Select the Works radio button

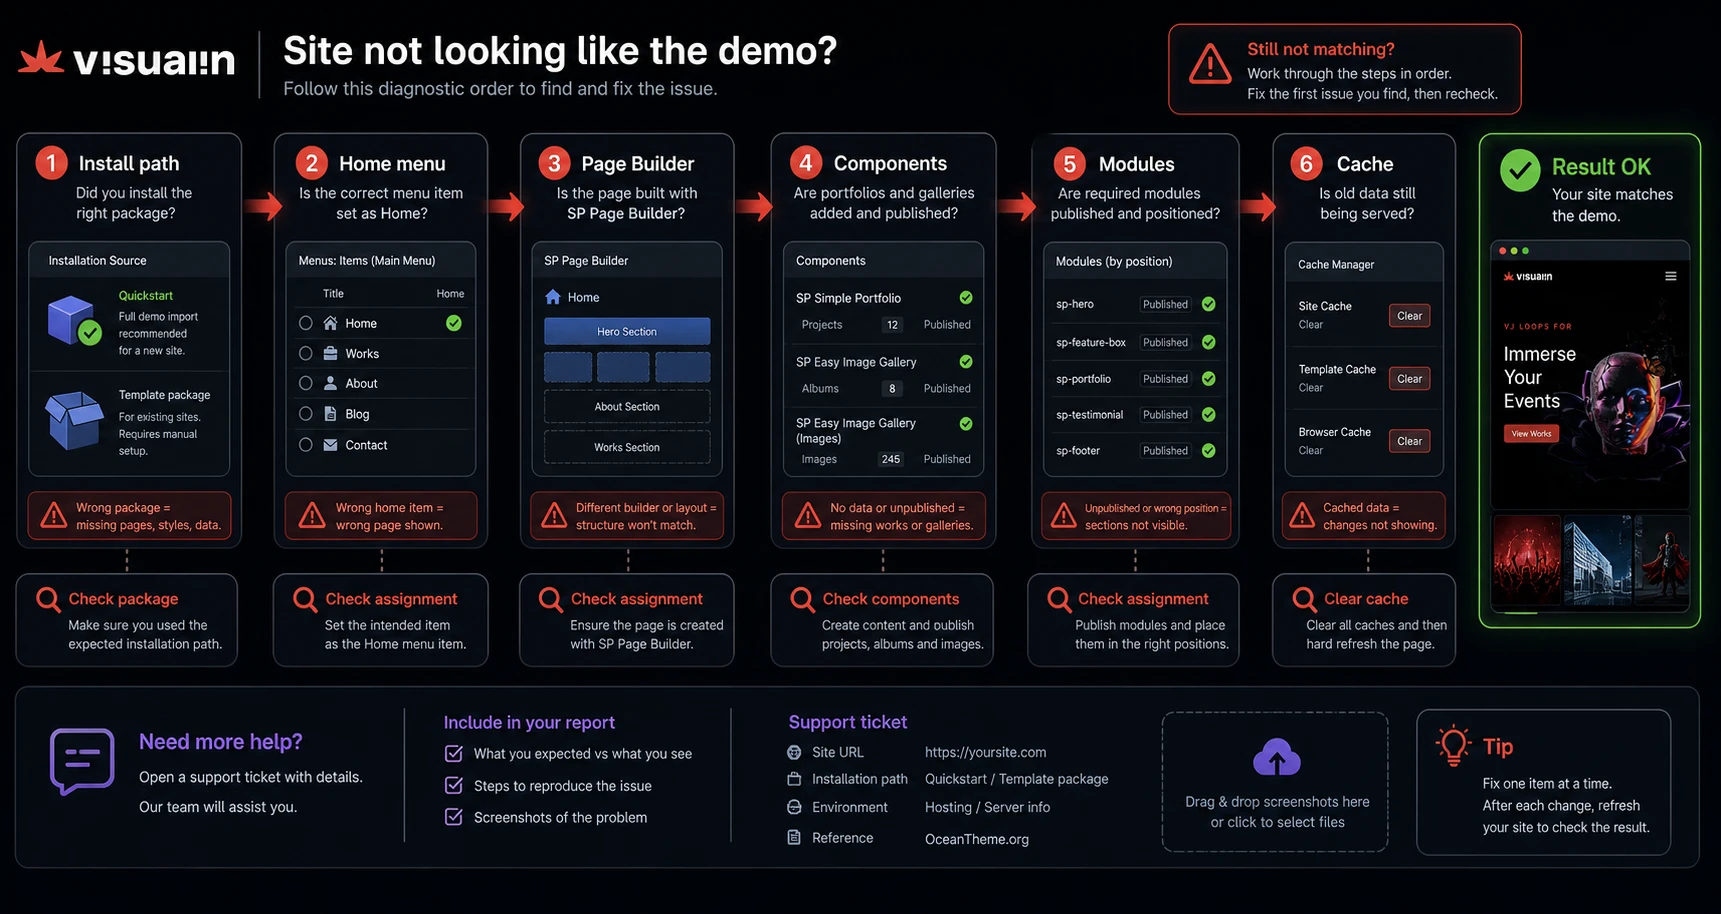click(x=306, y=353)
